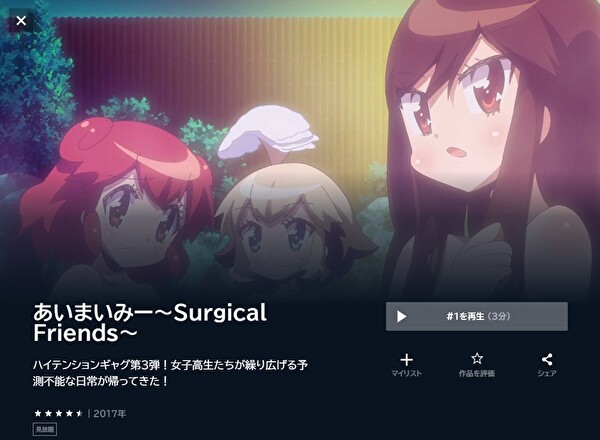Click the first filled rating star
Screen dimensions: 600x440
tap(38, 413)
